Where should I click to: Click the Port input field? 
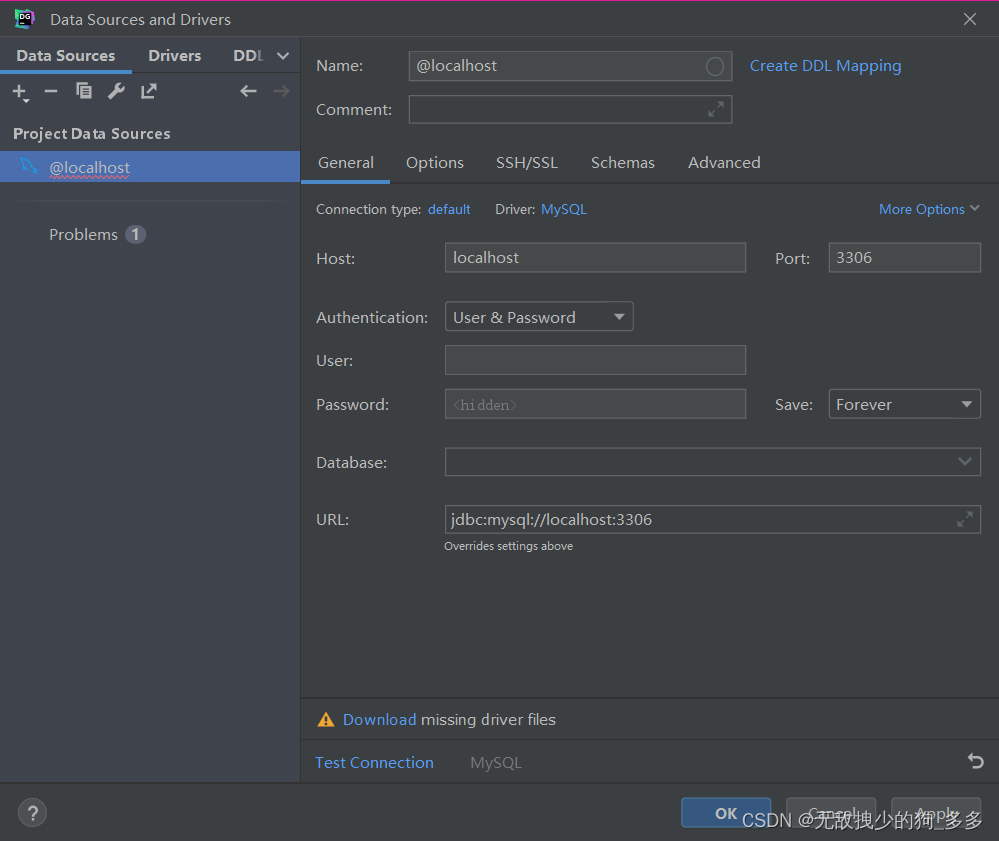click(x=904, y=257)
